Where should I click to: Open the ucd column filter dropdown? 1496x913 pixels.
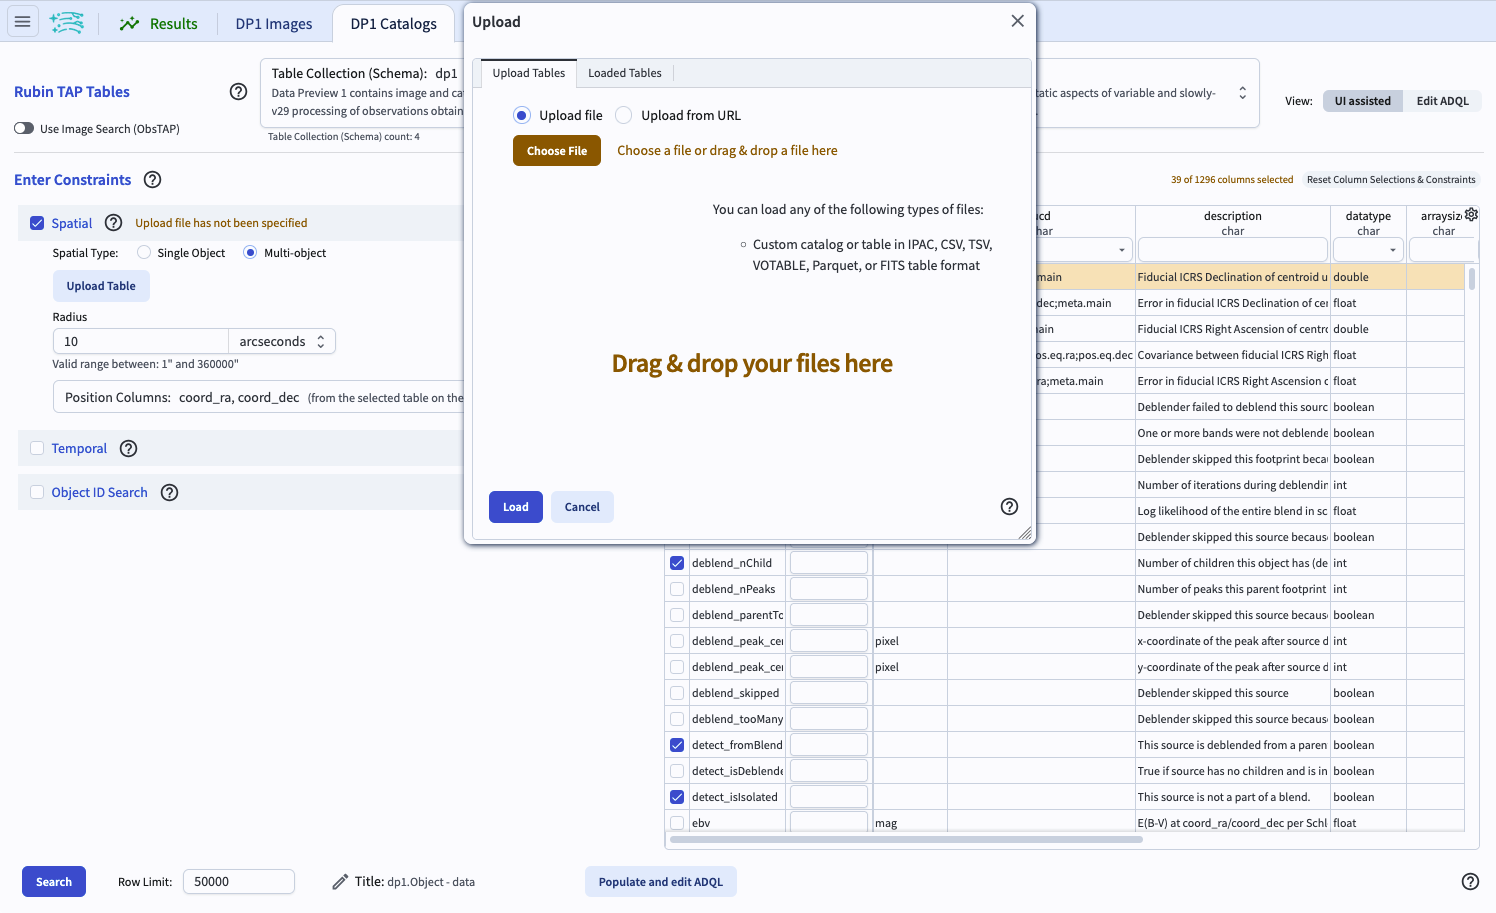1121,249
